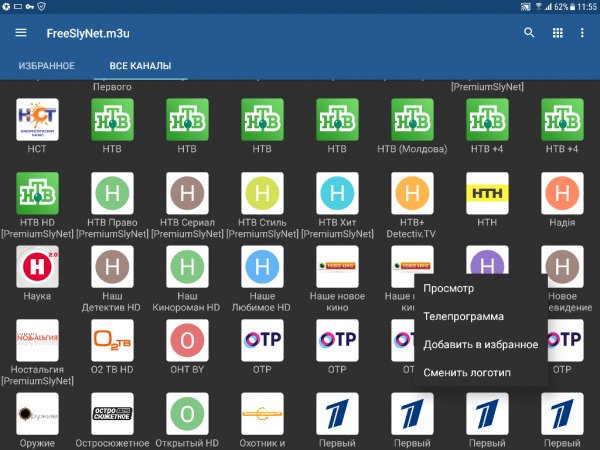Open the НТВ Стиль channel
Image resolution: width=600 pixels, height=450 pixels.
pyautogui.click(x=262, y=193)
